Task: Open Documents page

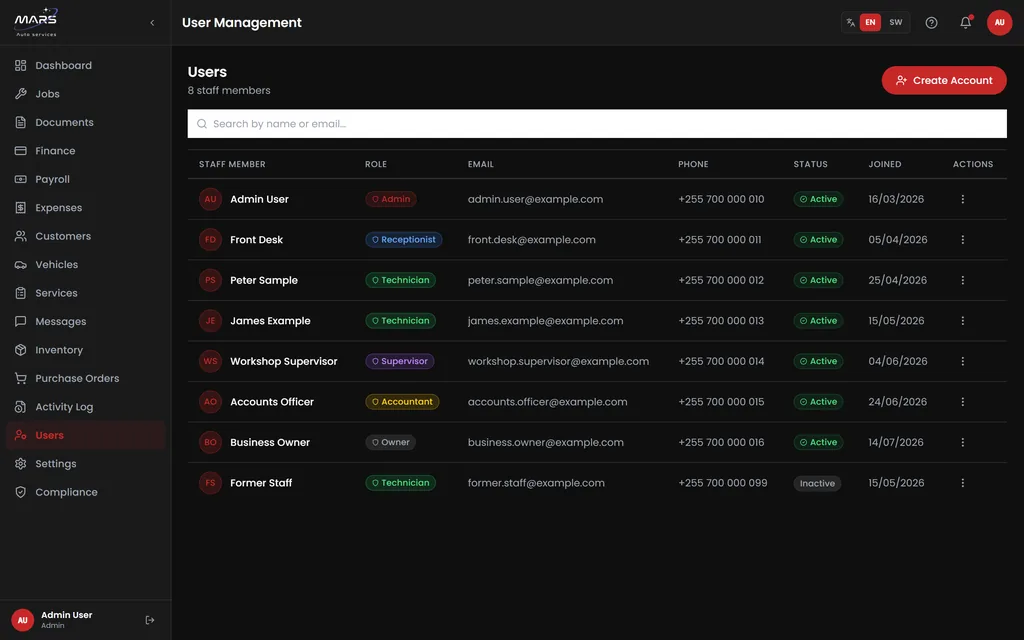Action: (86, 122)
